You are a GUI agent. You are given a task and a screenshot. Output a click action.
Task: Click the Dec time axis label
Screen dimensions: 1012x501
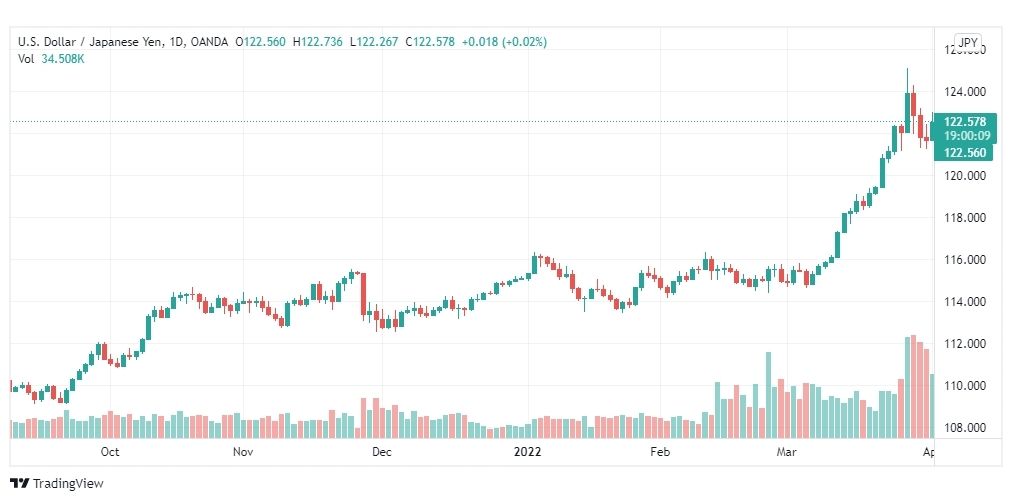pos(381,451)
